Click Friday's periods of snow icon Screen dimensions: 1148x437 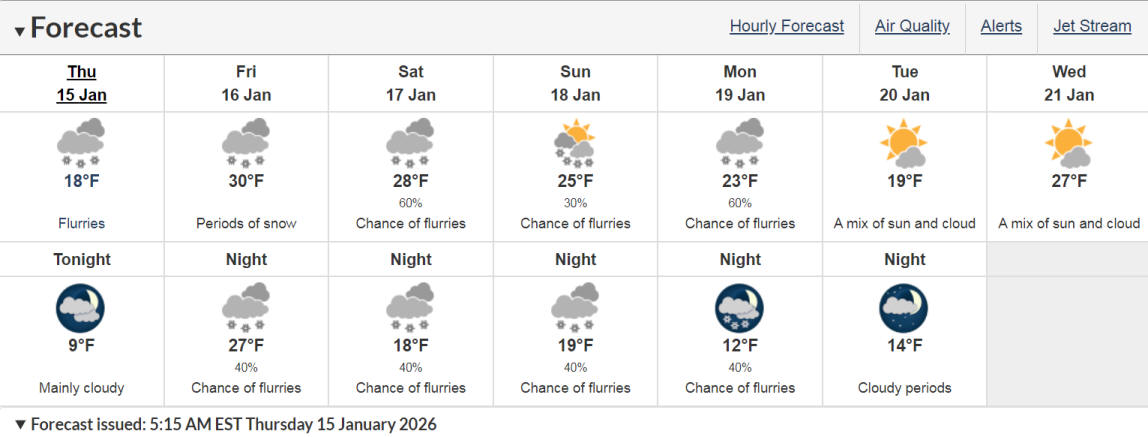[x=246, y=143]
